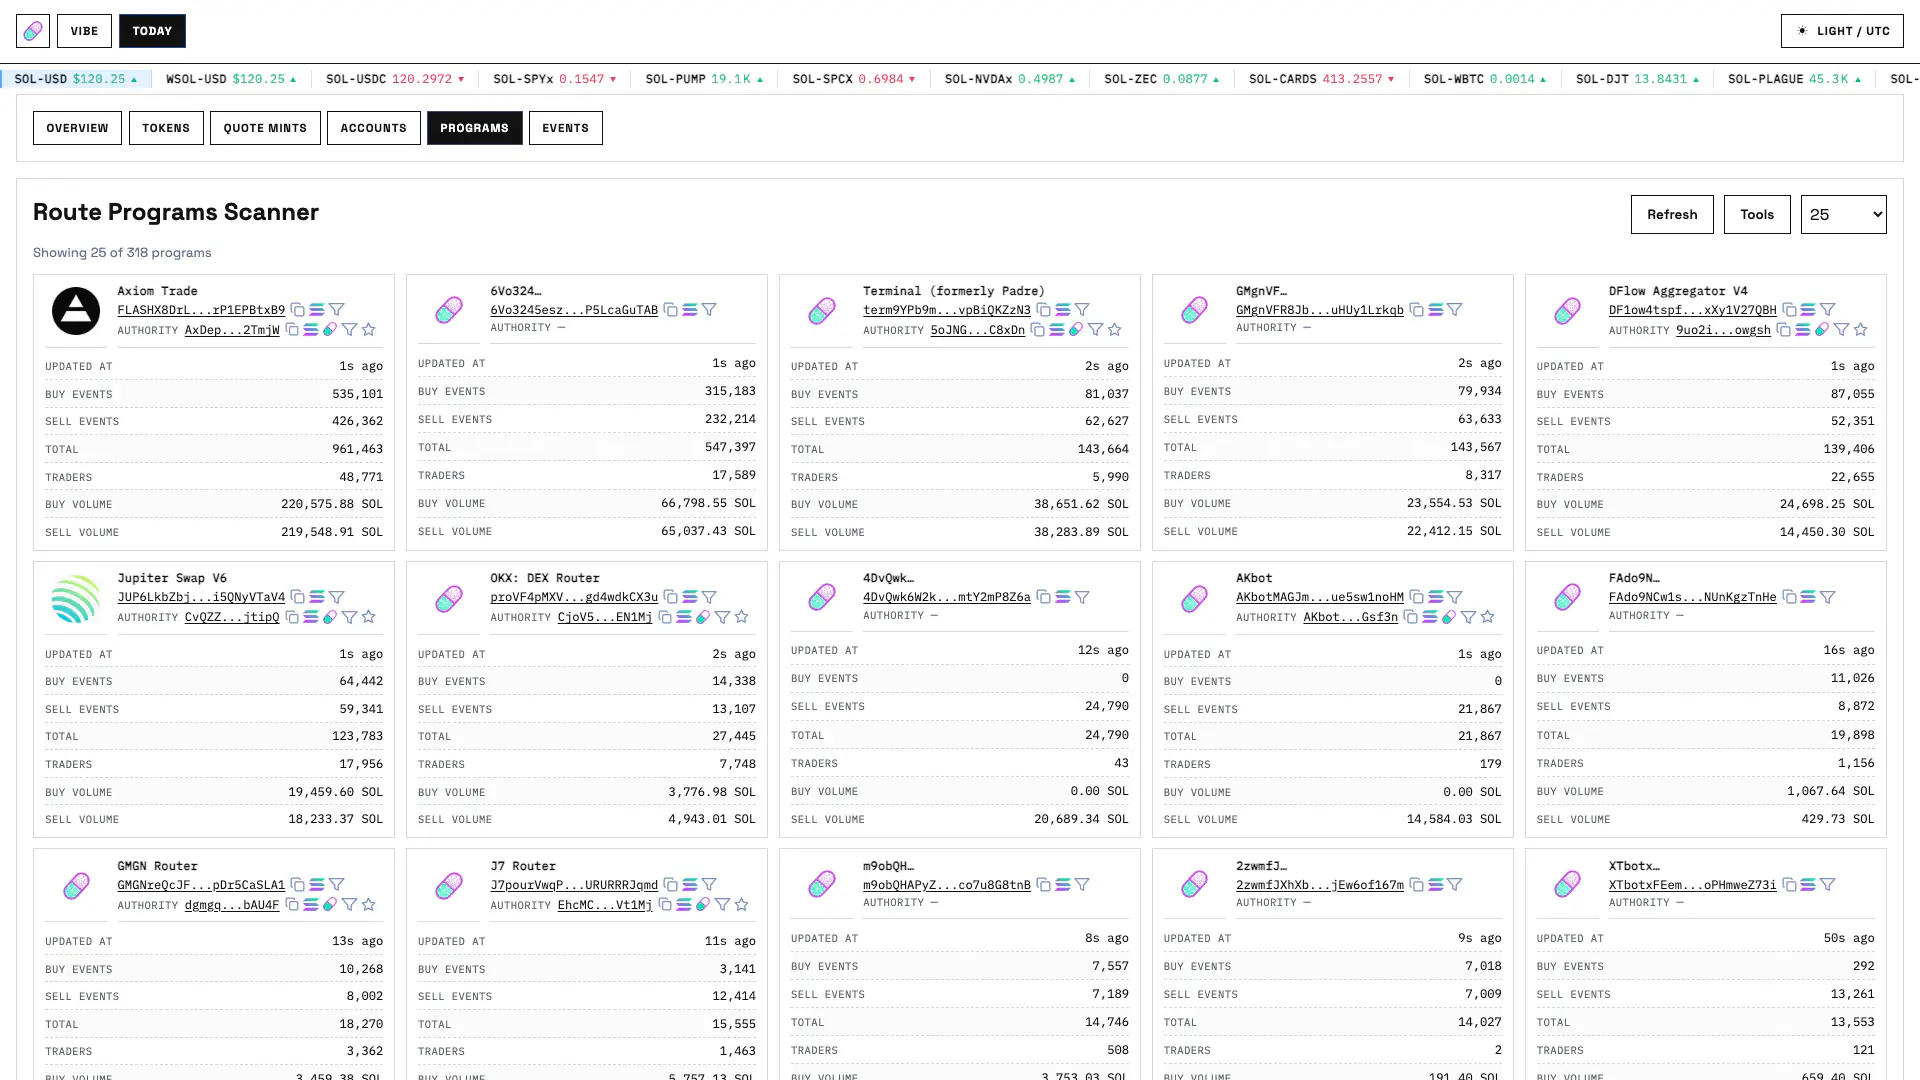This screenshot has height=1080, width=1920.
Task: Open Solana icon for JUP6LkbZbj address
Action: [x=317, y=597]
